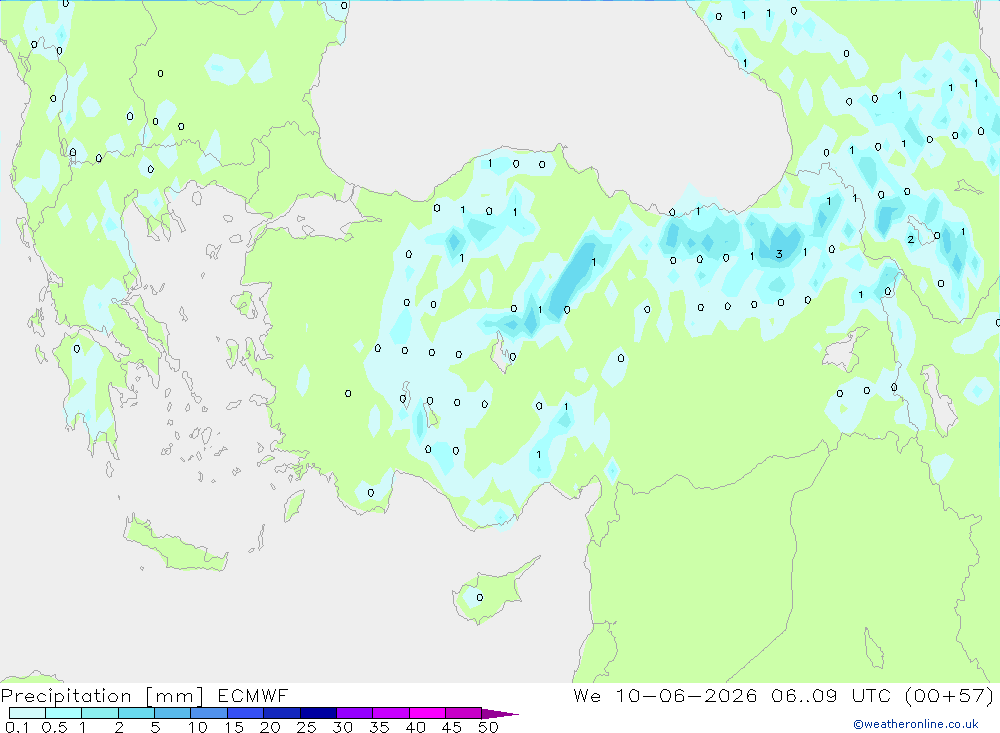Select the violet 30–35 mm legend swatch
The width and height of the screenshot is (1000, 733).
tap(354, 713)
